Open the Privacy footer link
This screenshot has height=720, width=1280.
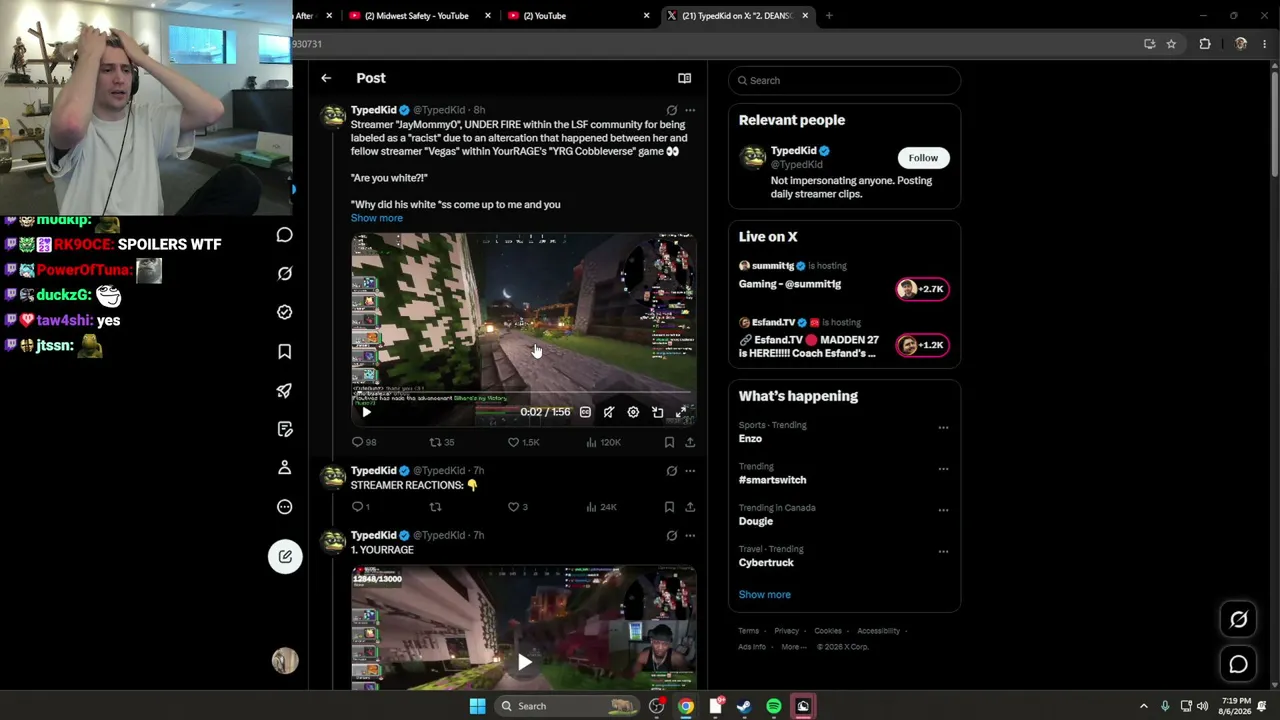786,631
